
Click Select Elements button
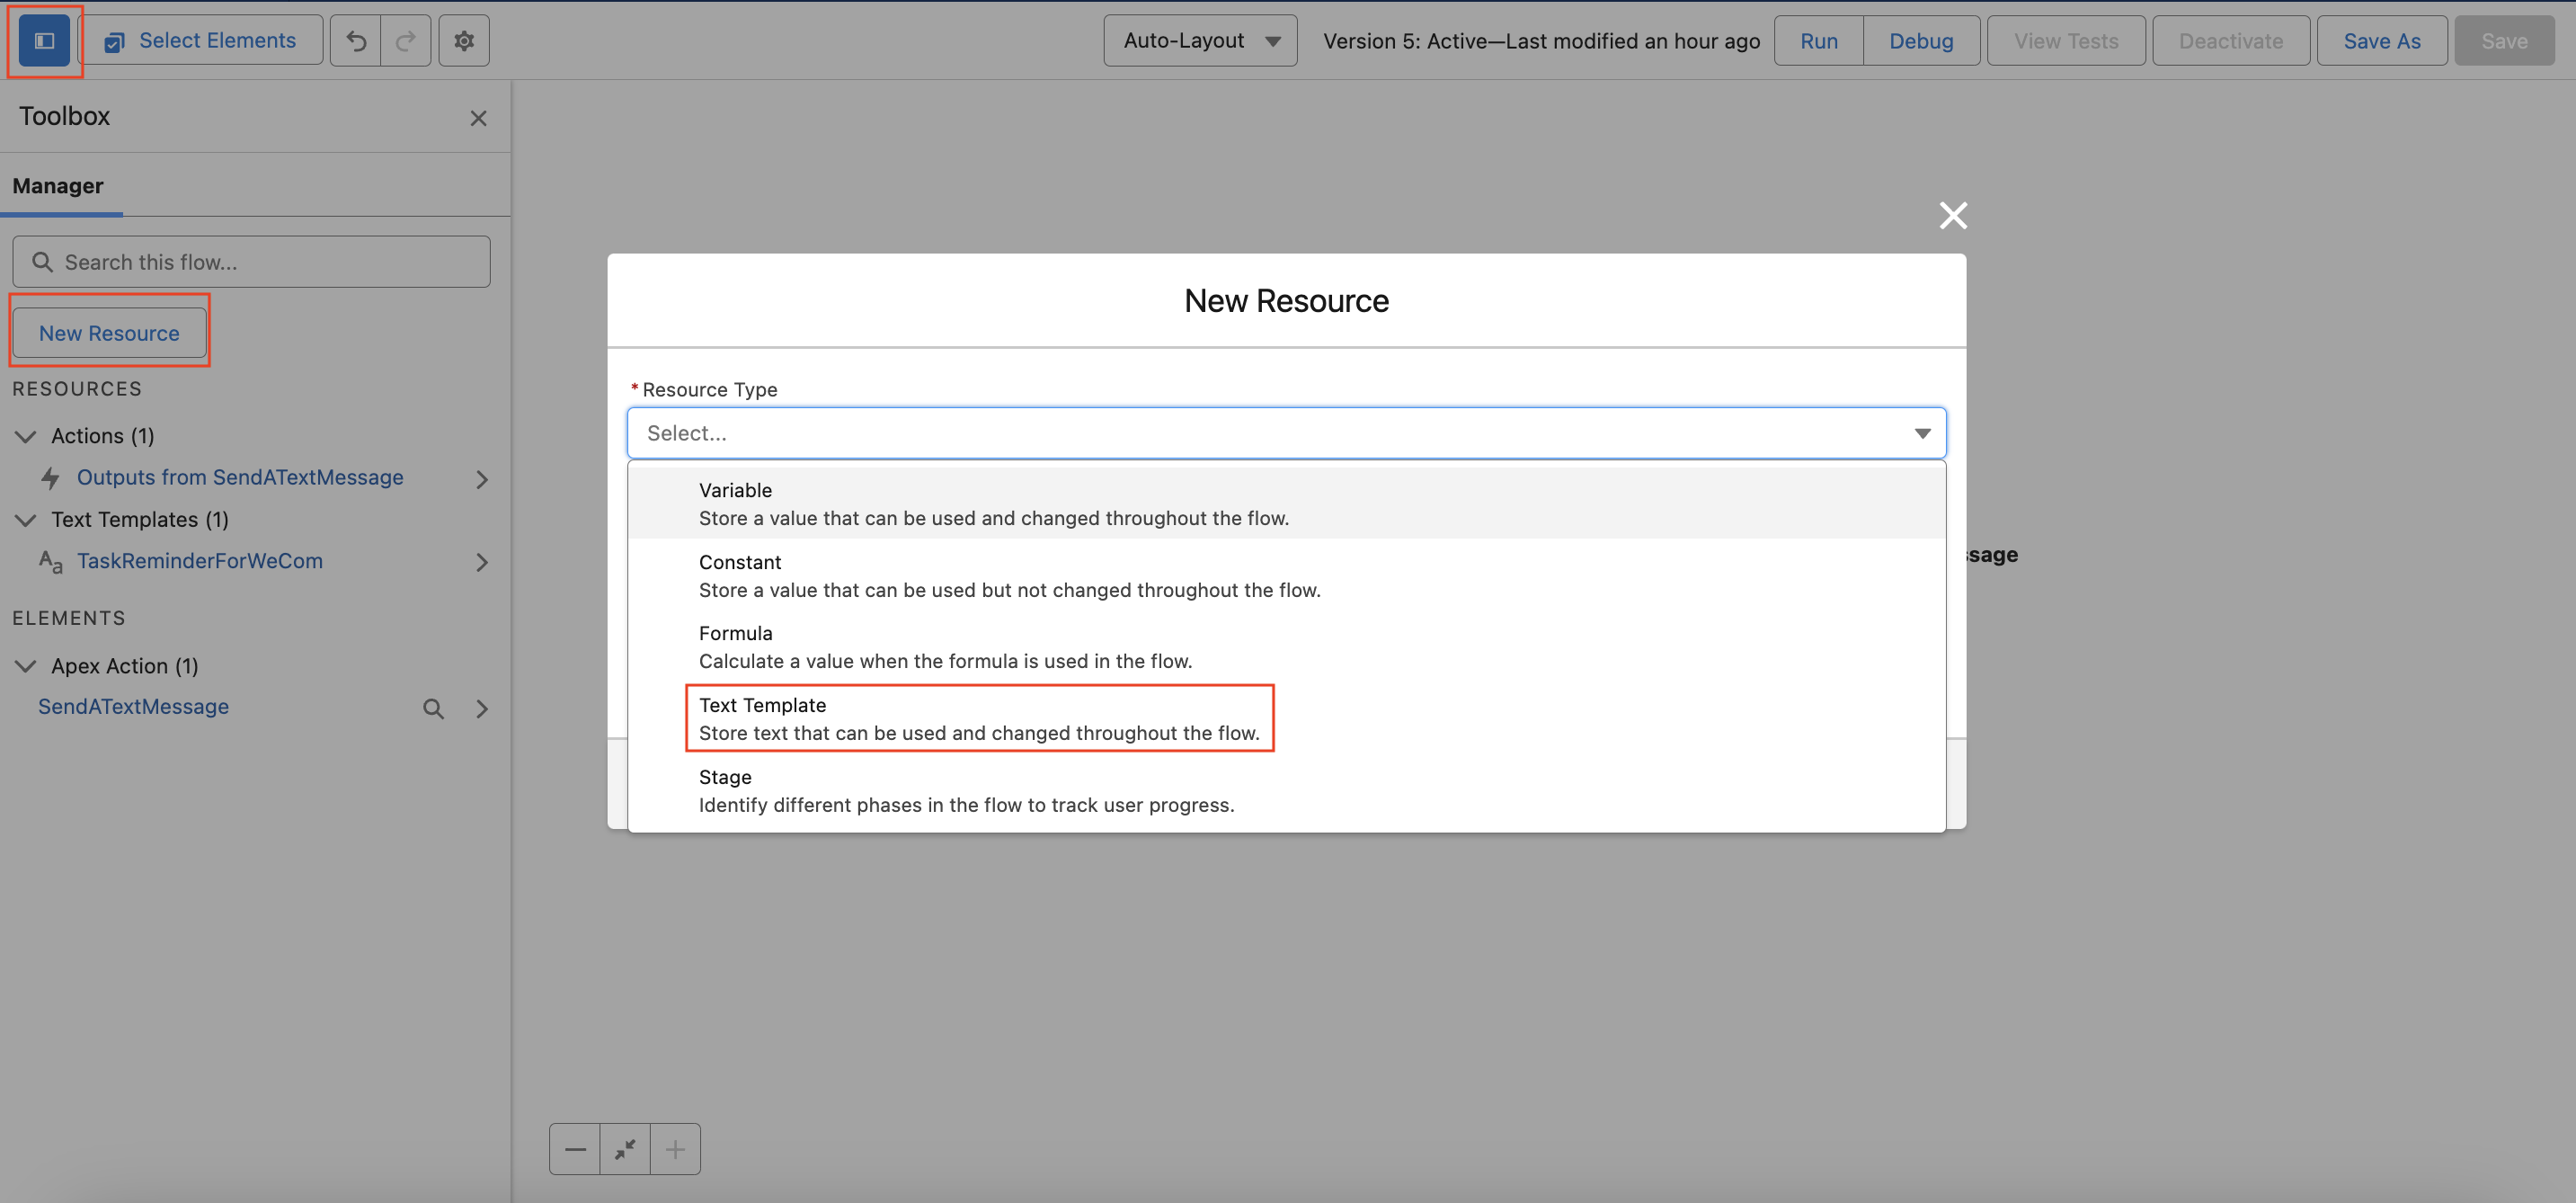pyautogui.click(x=200, y=41)
